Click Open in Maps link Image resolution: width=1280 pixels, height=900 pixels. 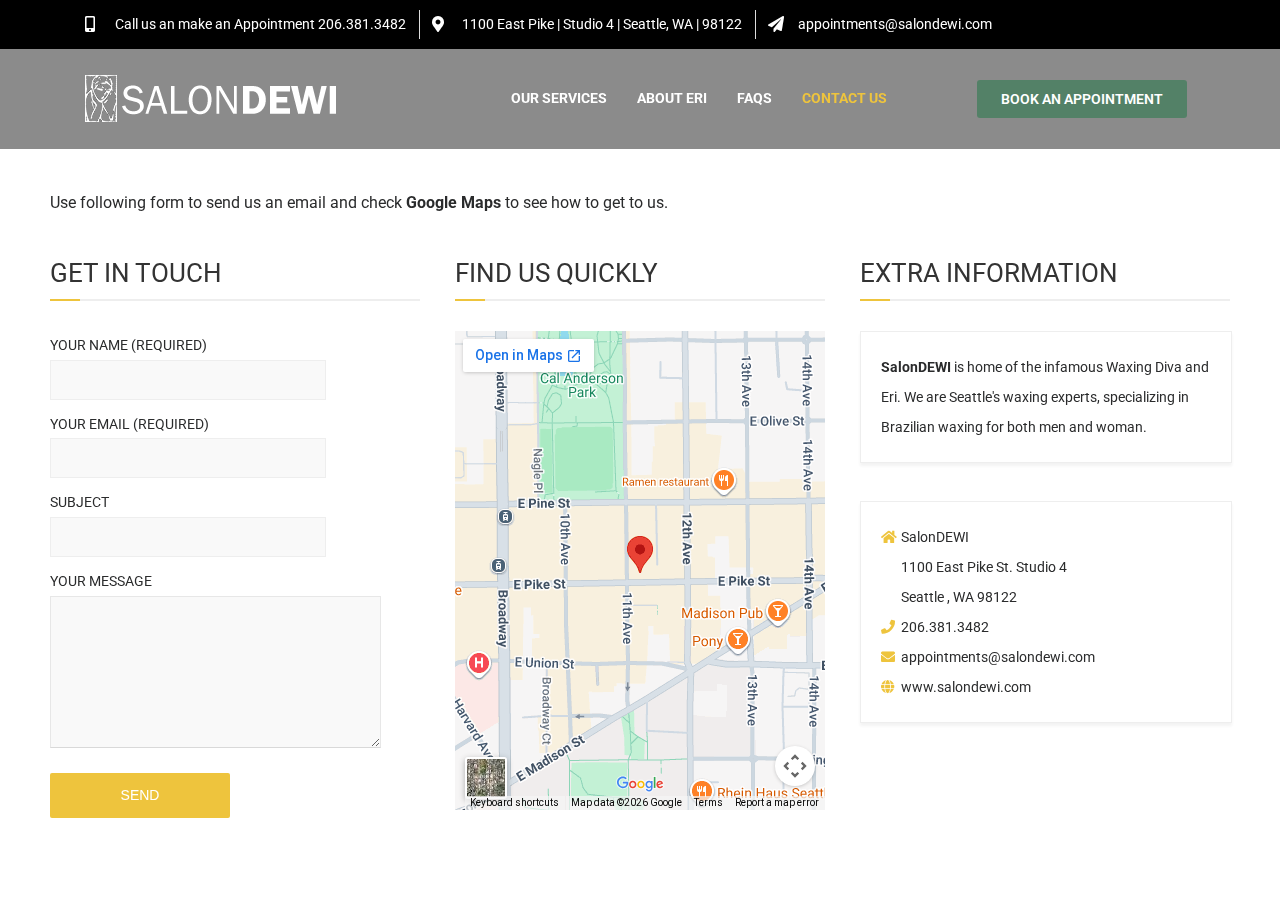coord(528,355)
